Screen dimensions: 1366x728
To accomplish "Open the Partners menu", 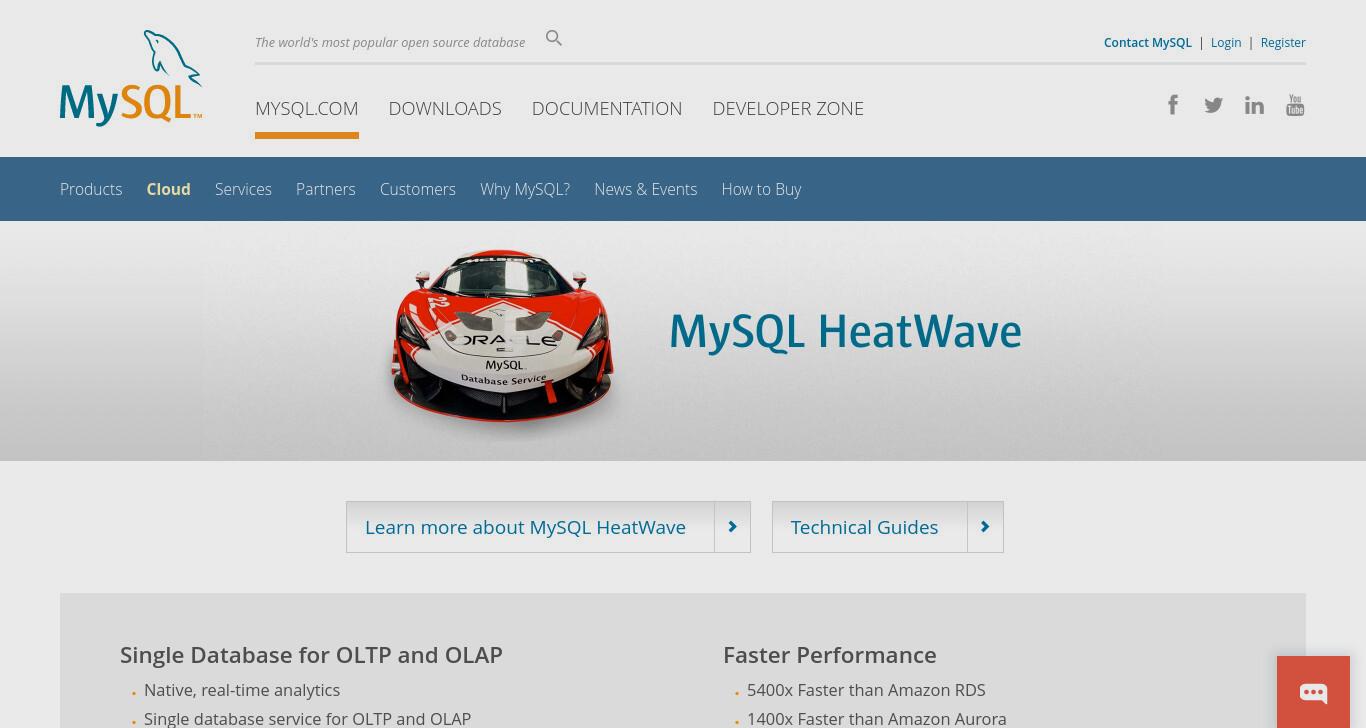I will 326,189.
